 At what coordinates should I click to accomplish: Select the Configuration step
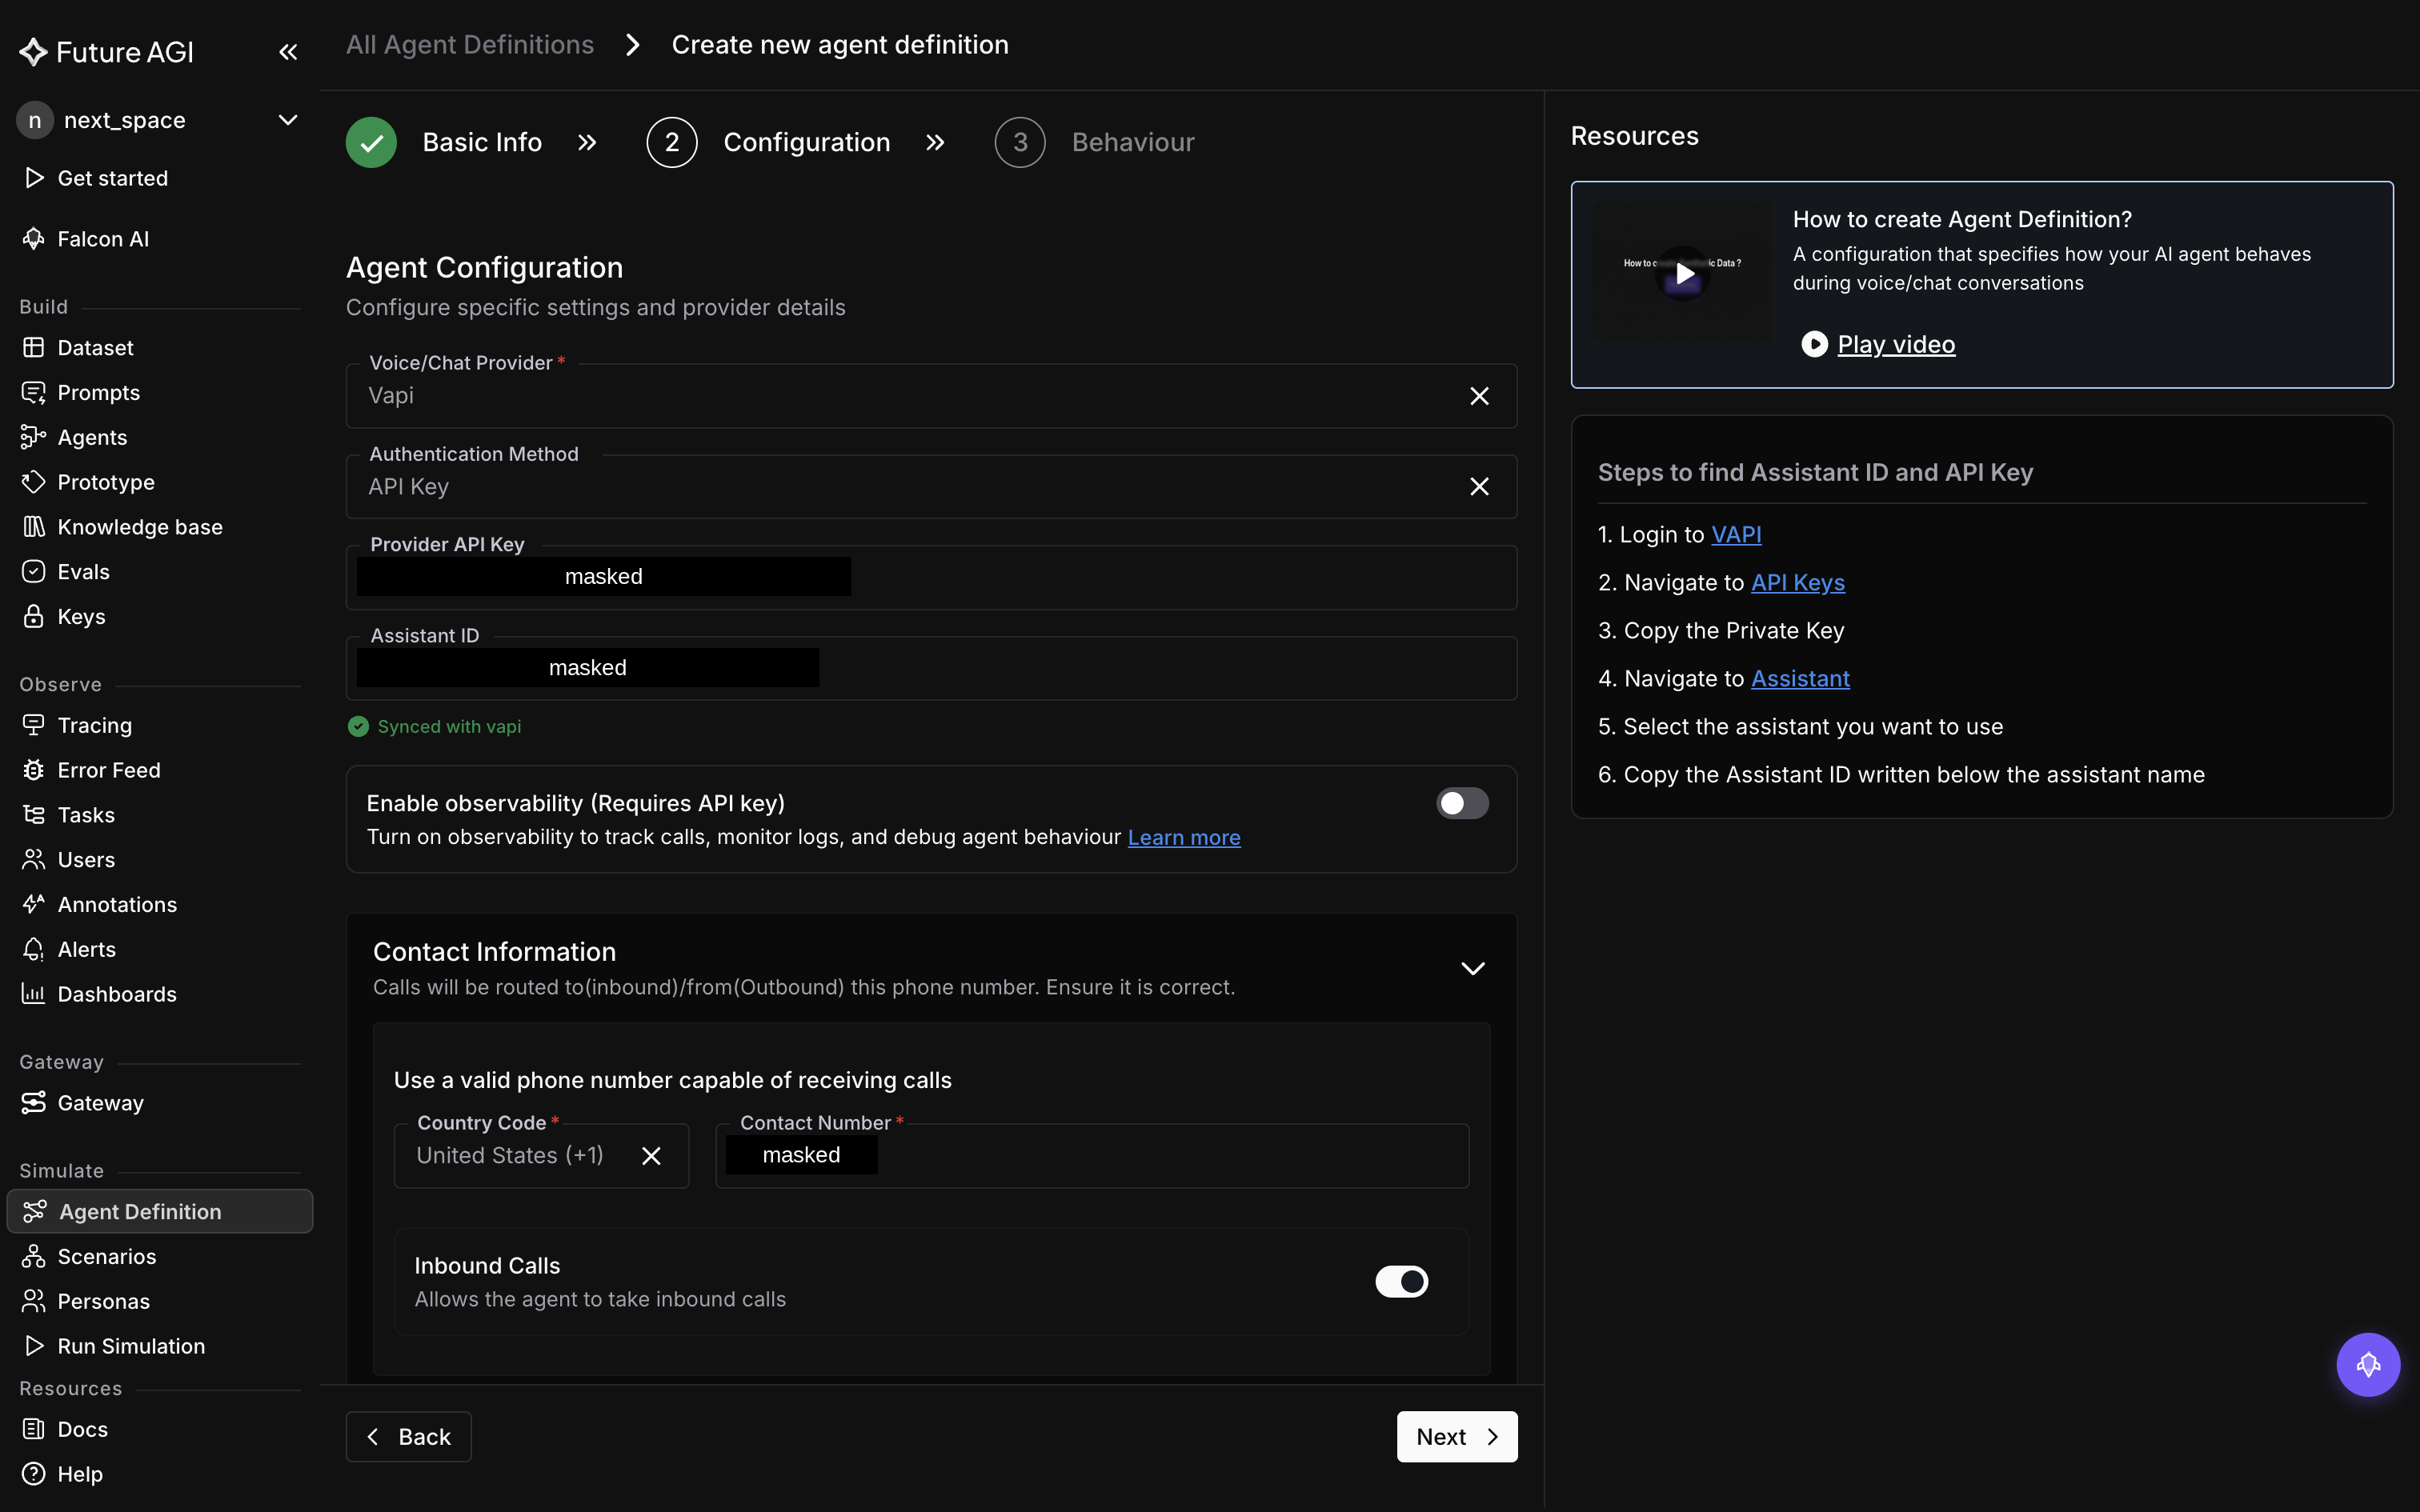point(768,142)
